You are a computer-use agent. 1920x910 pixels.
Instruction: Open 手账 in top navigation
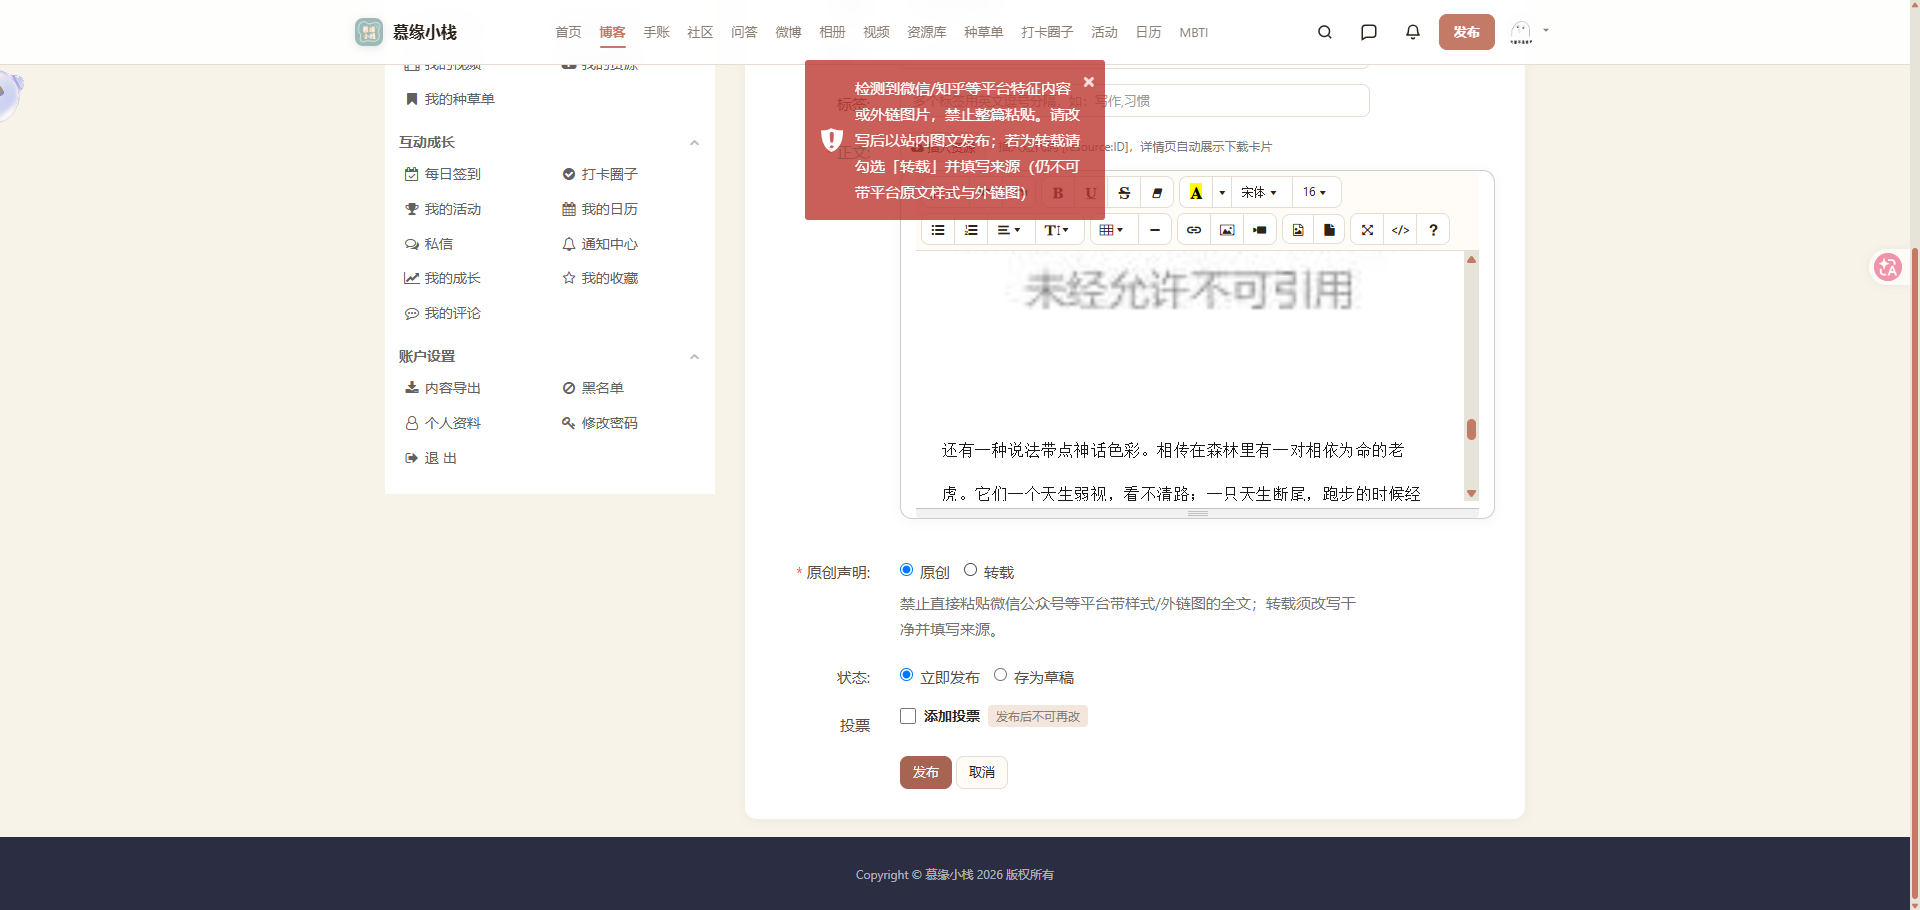[656, 32]
